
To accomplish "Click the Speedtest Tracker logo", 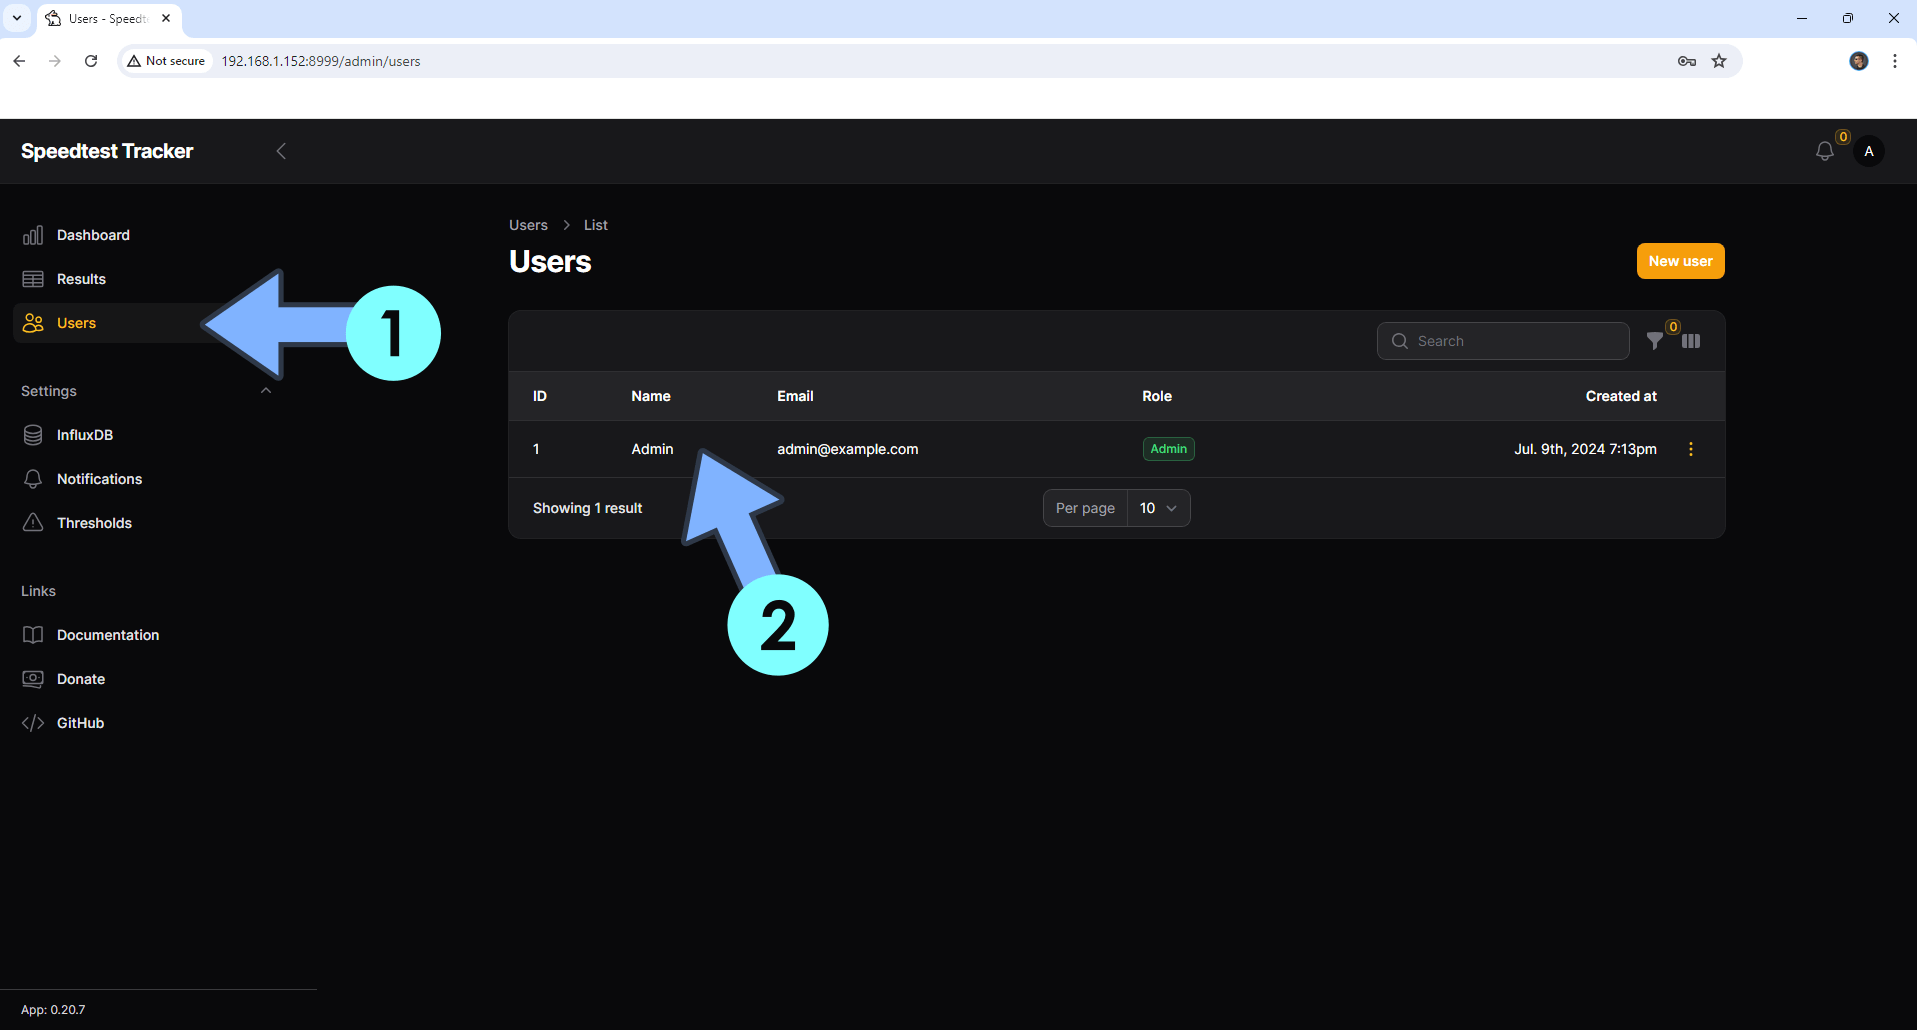I will point(107,151).
